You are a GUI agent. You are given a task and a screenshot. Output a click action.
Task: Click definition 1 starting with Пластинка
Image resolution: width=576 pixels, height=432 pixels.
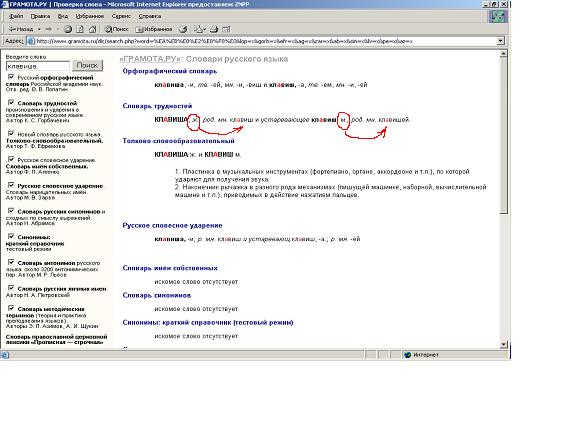[322, 176]
